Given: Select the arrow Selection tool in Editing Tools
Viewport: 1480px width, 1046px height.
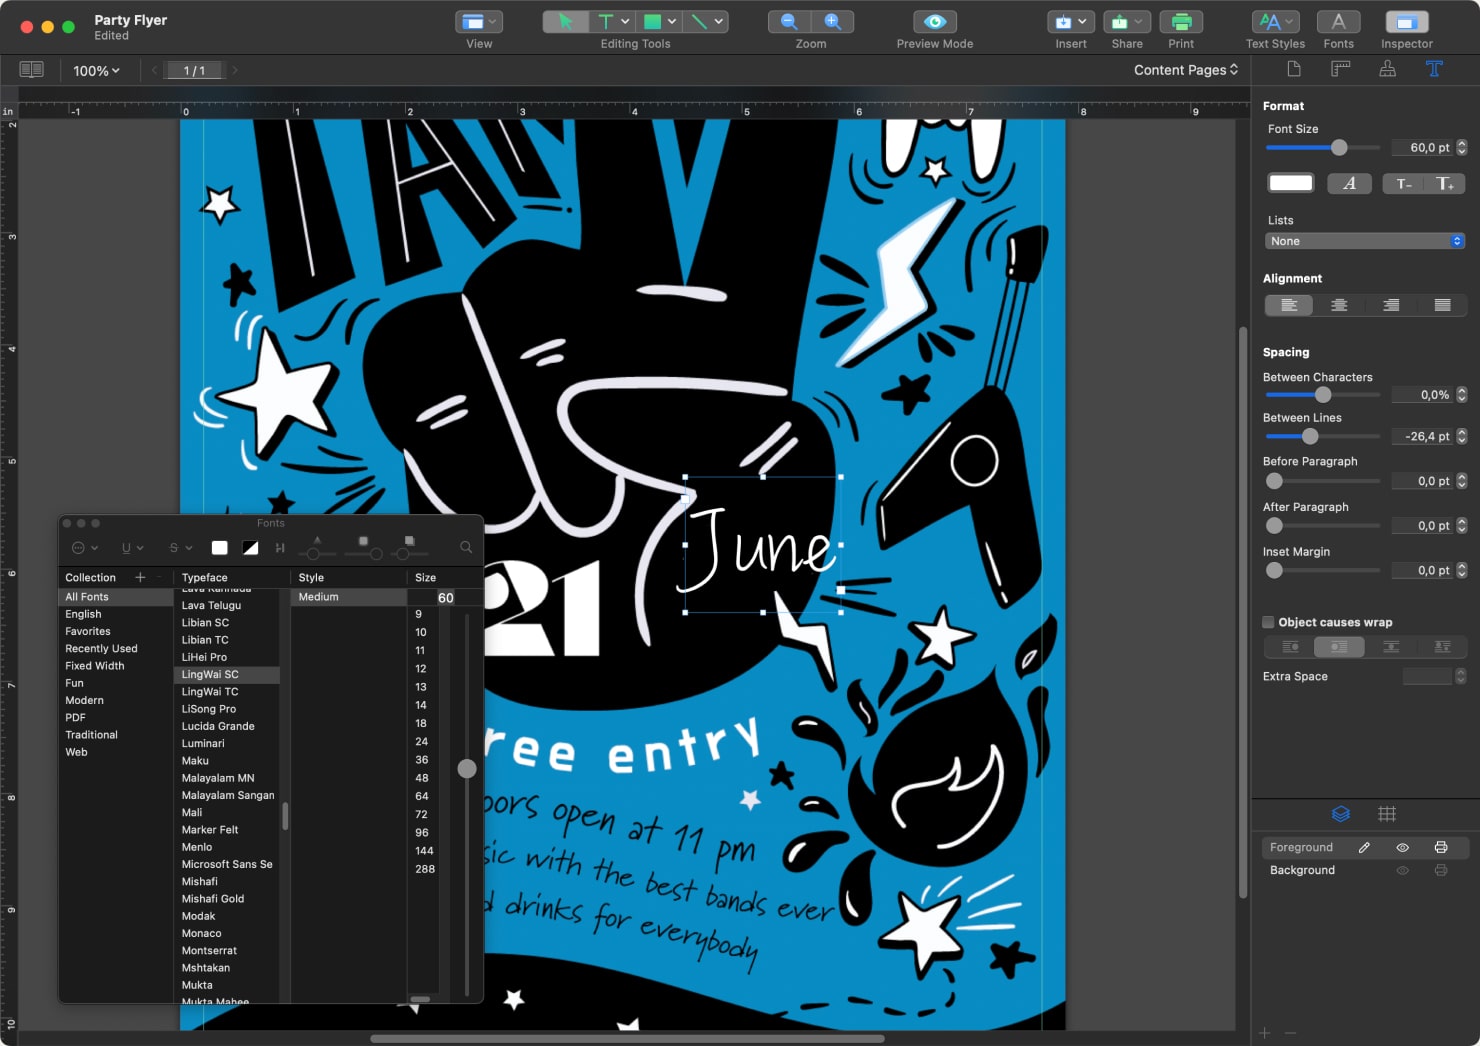Looking at the screenshot, I should pos(566,21).
